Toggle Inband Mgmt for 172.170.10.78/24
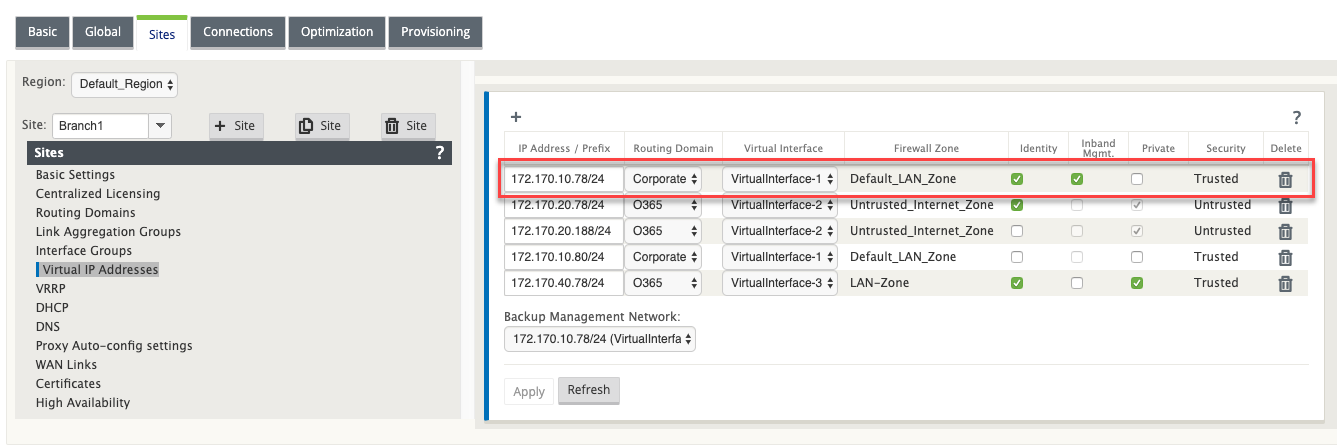Screen dimensions: 1337x448 [1077, 179]
